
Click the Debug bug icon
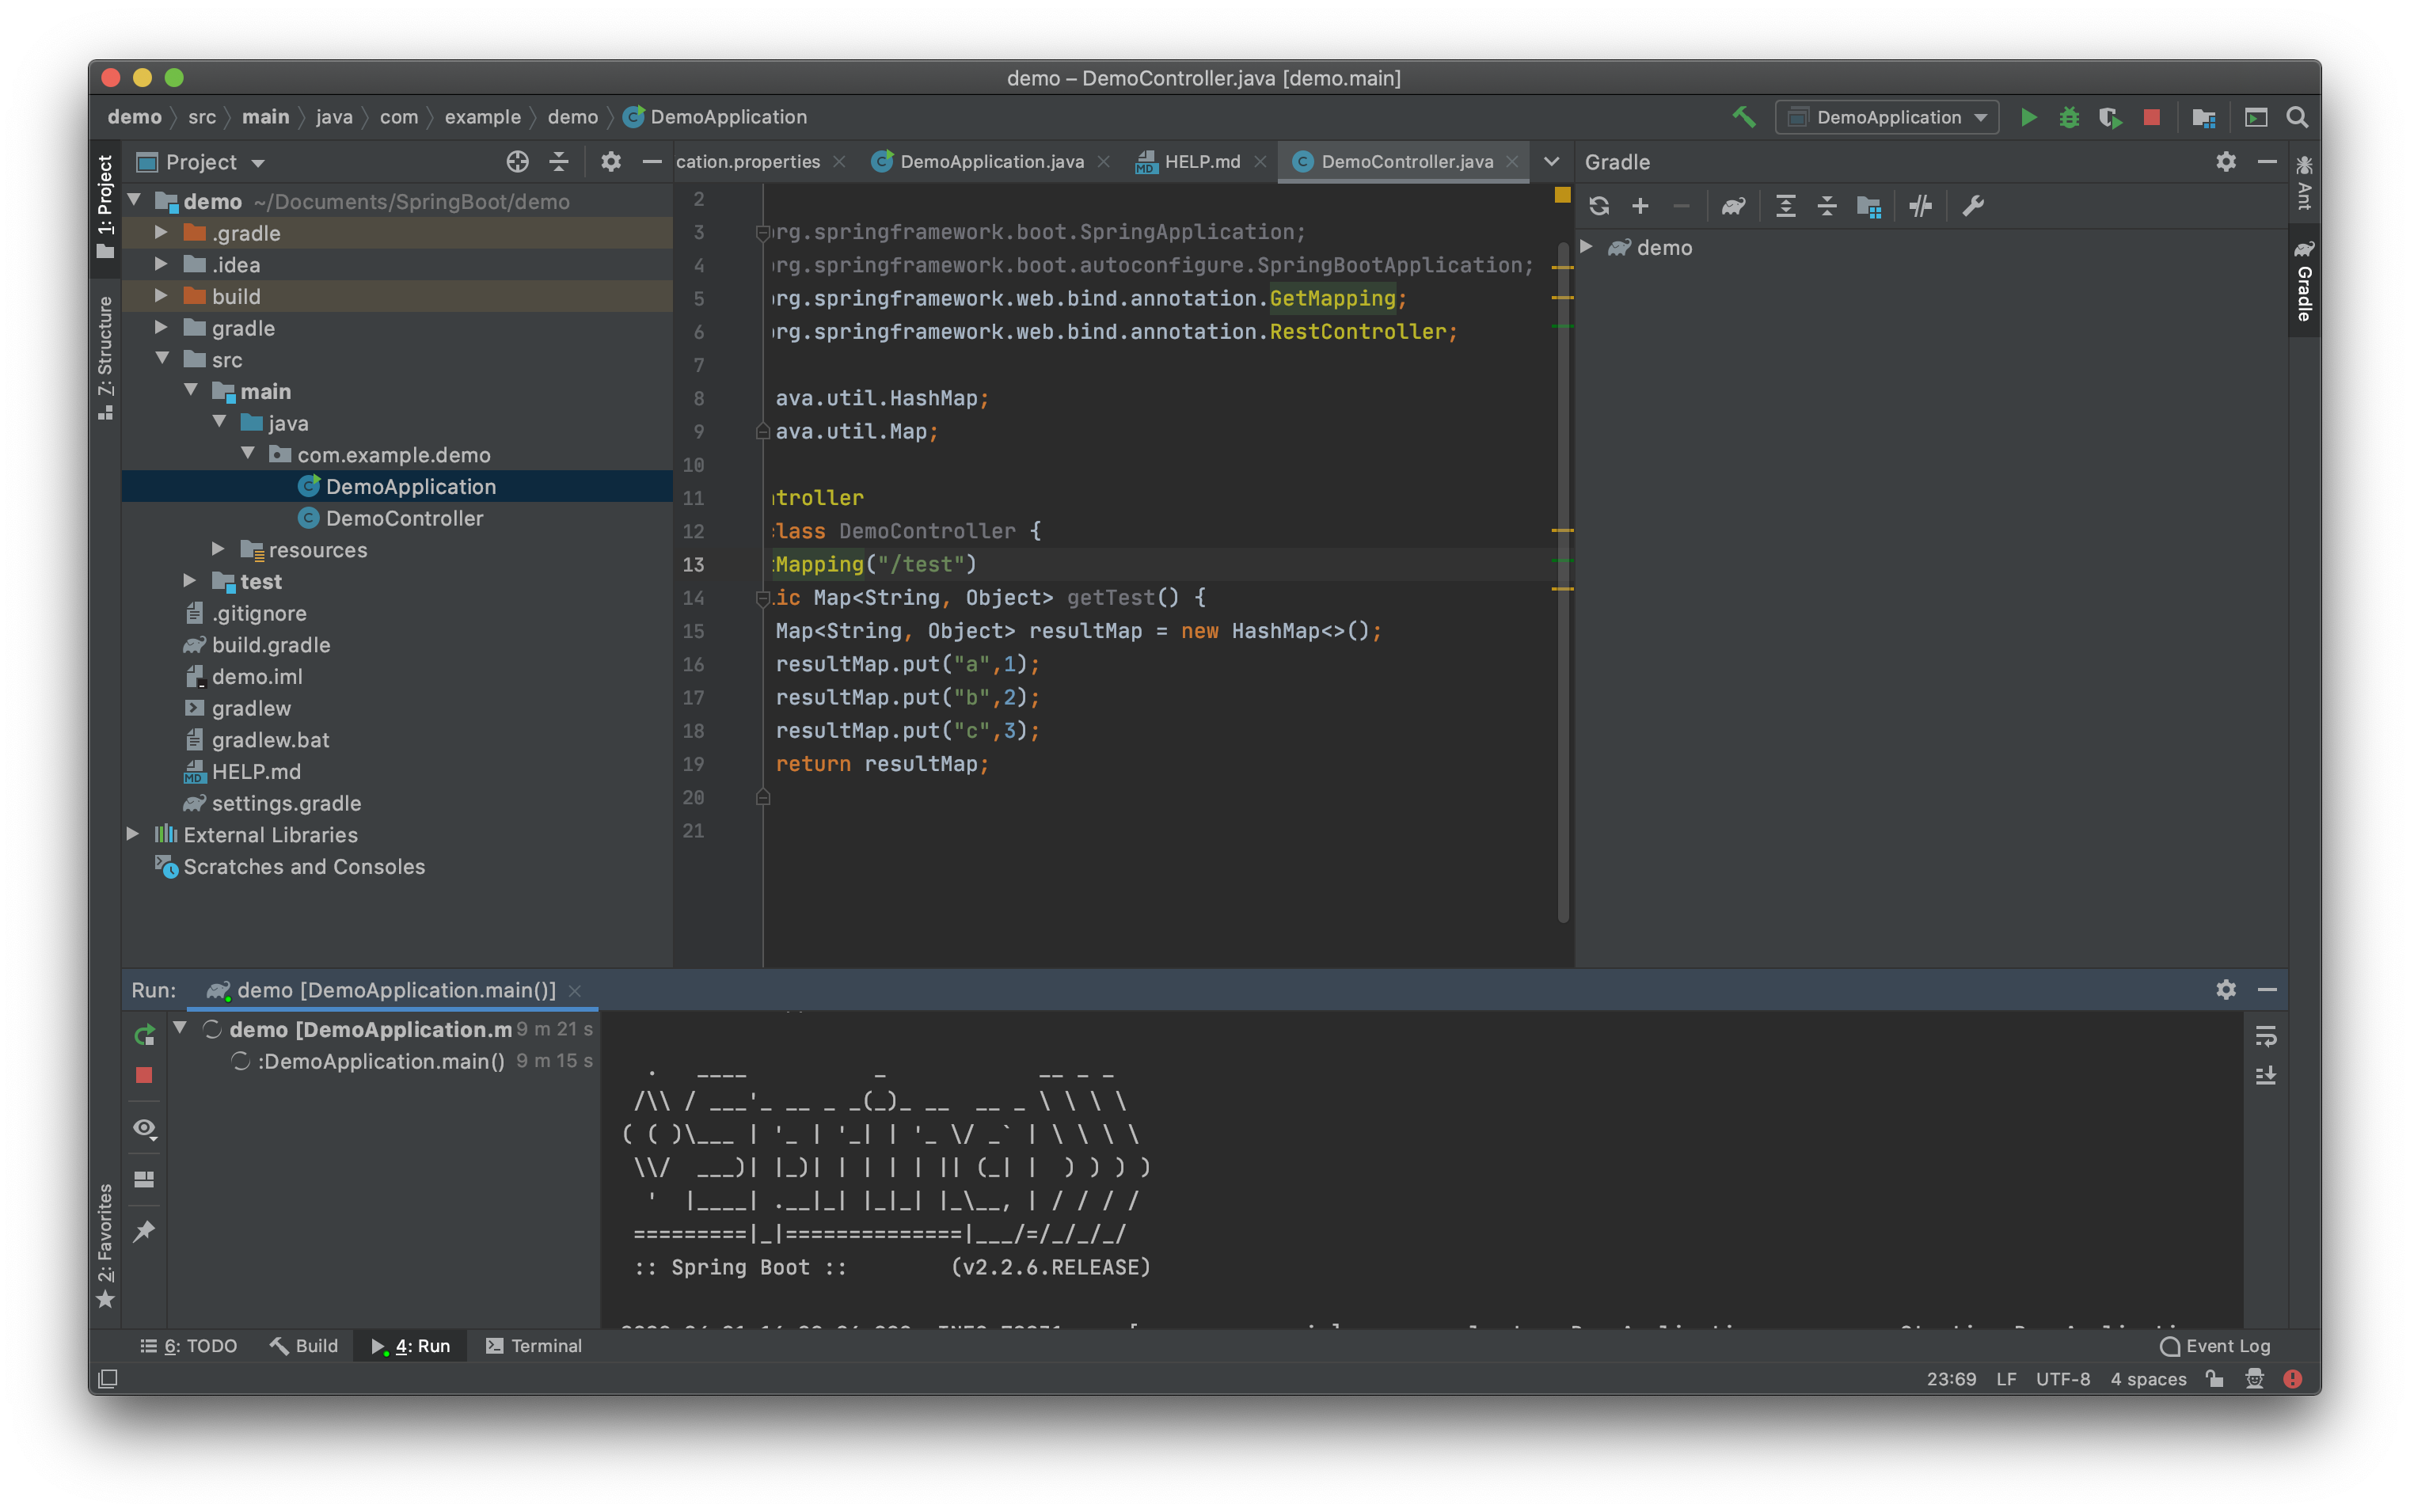coord(2069,118)
